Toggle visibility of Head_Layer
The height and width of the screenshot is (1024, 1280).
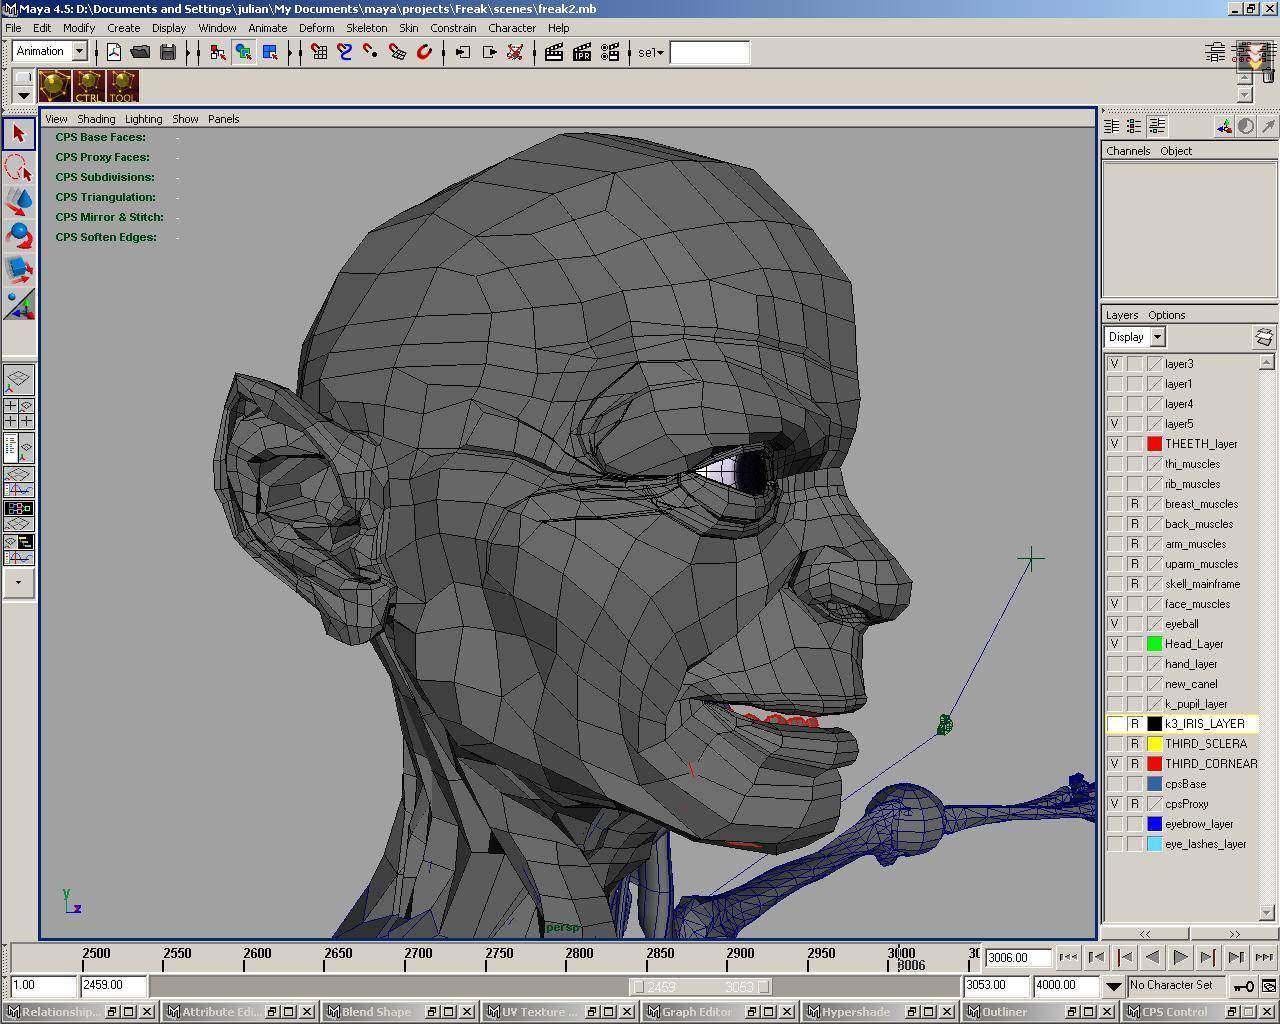point(1114,644)
